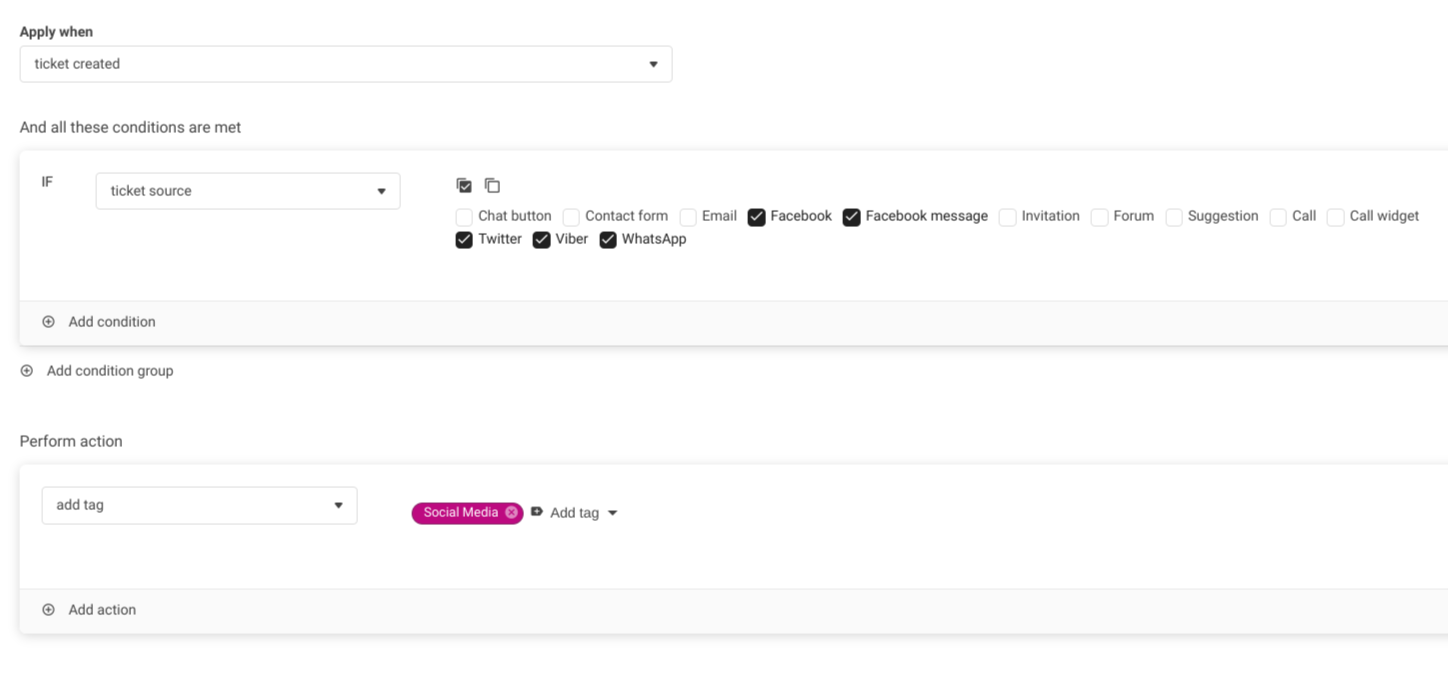
Task: Click the plus icon beside Add action
Action: pos(48,610)
